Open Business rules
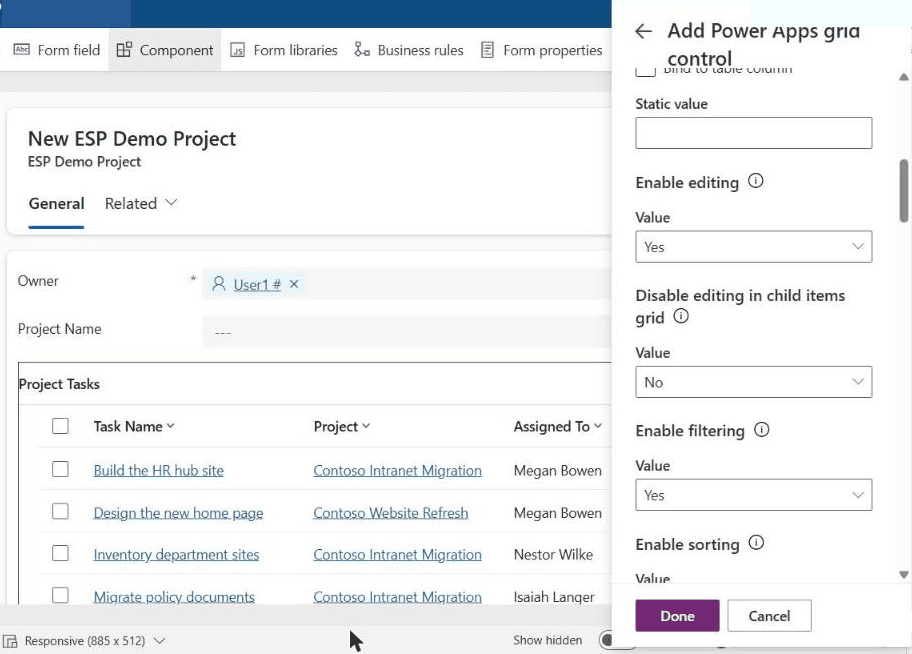This screenshot has height=654, width=912. click(x=409, y=50)
